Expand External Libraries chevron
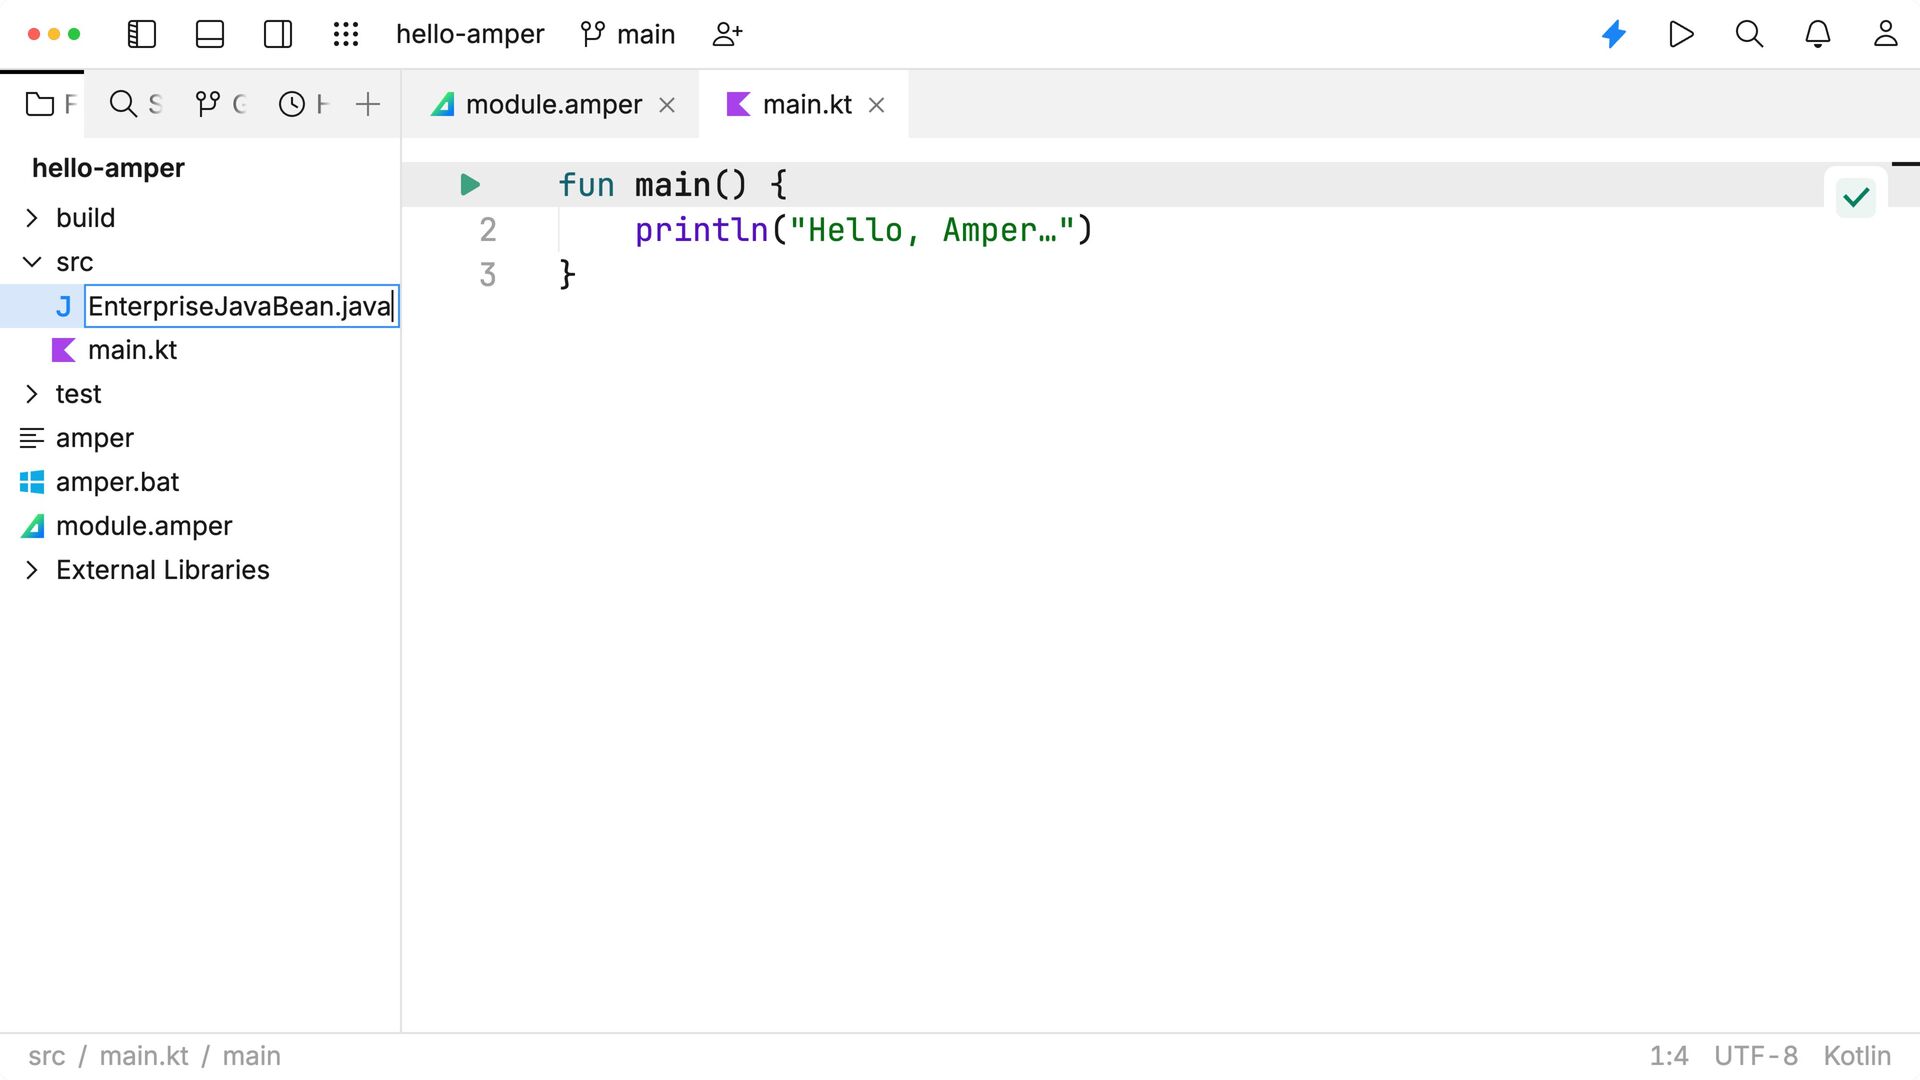Viewport: 1920px width, 1080px height. coord(32,570)
